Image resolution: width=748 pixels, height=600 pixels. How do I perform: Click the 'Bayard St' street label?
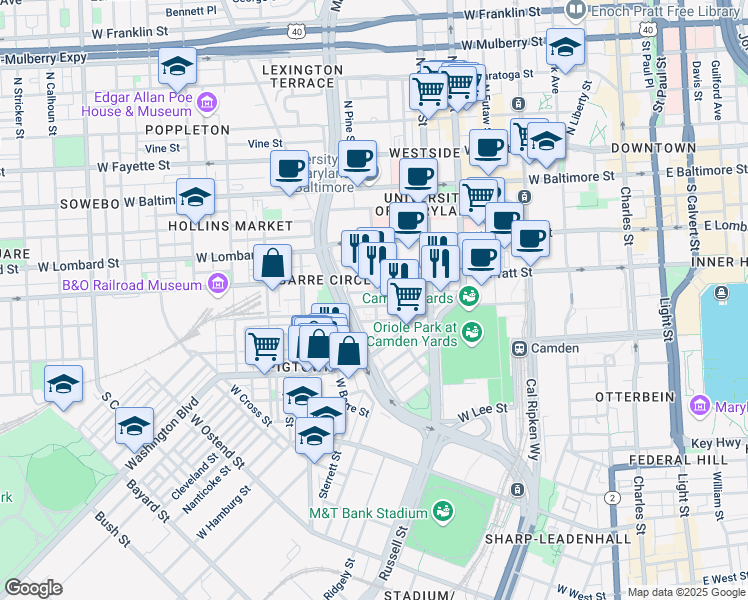point(147,501)
